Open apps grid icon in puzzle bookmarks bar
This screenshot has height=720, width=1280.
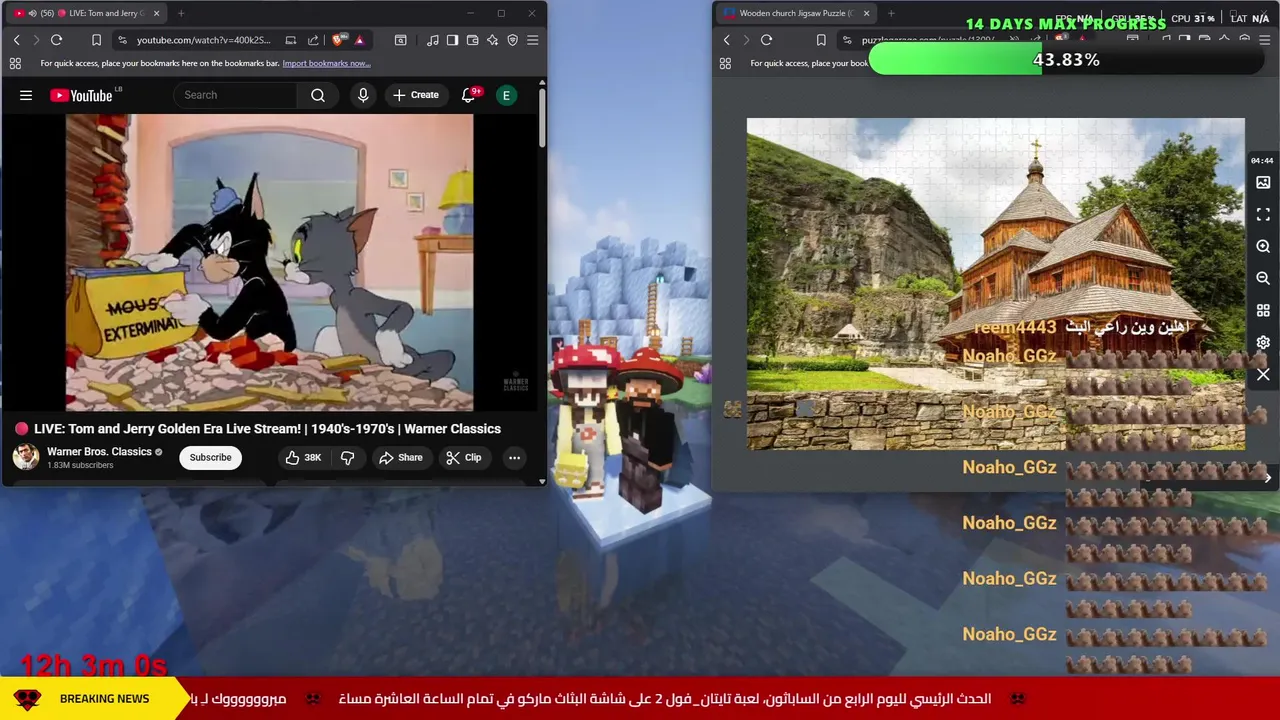[x=725, y=63]
